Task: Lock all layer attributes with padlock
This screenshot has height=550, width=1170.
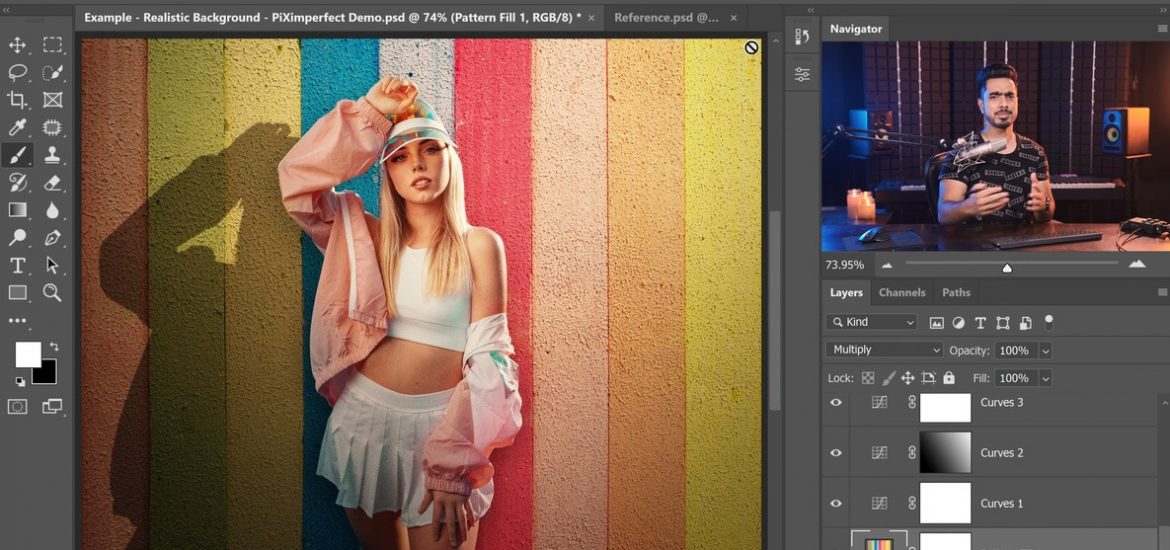Action: (x=948, y=378)
